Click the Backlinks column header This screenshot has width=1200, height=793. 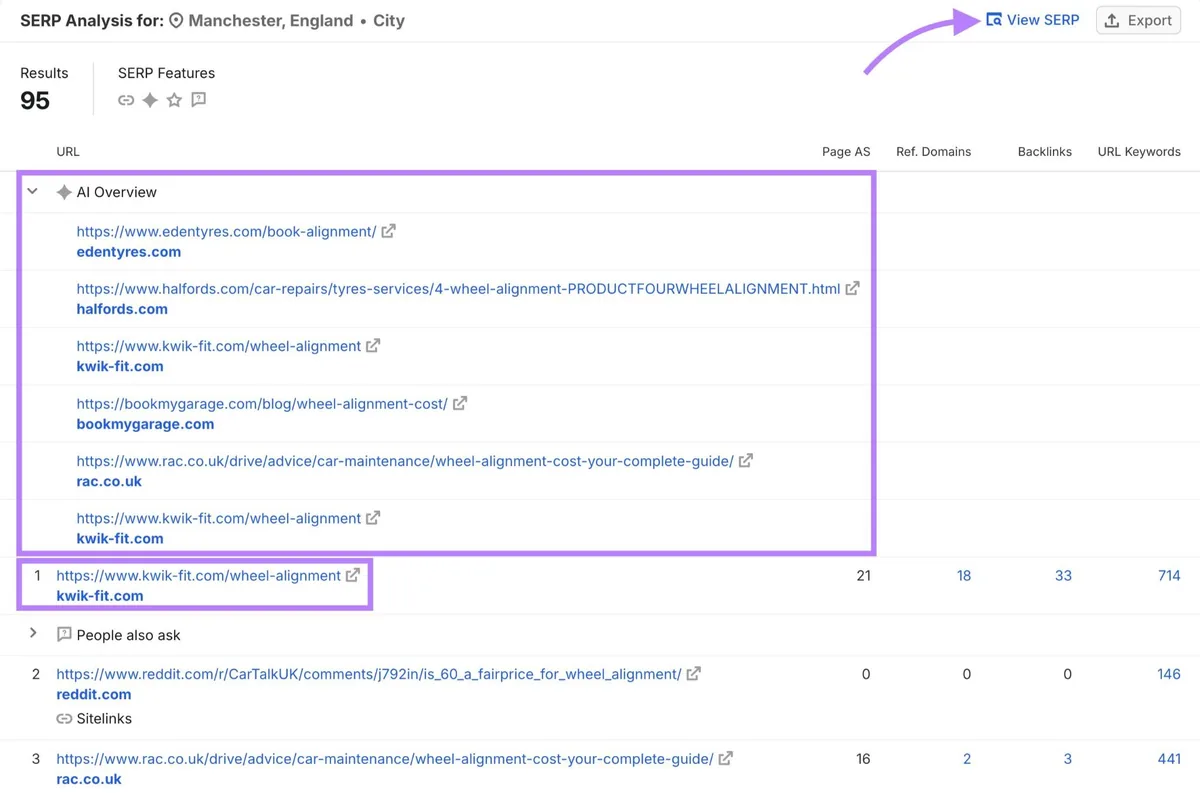[x=1044, y=152]
